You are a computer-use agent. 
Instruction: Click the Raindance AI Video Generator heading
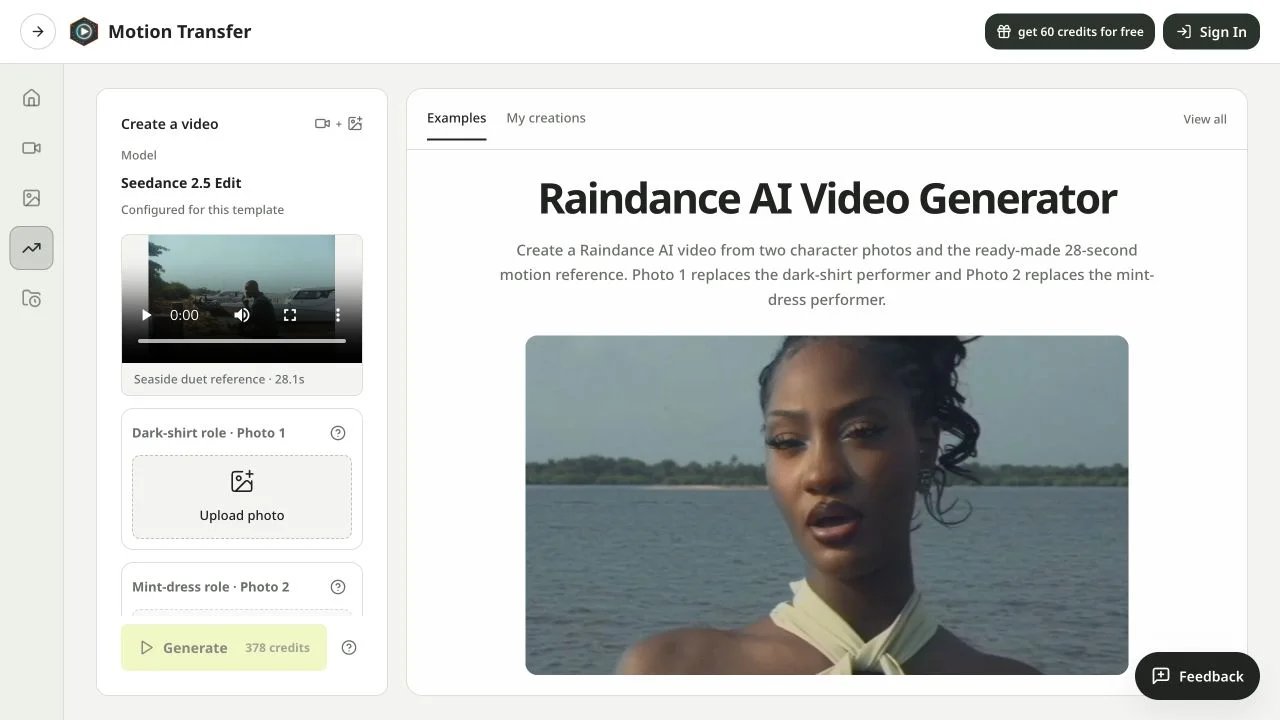(x=827, y=198)
